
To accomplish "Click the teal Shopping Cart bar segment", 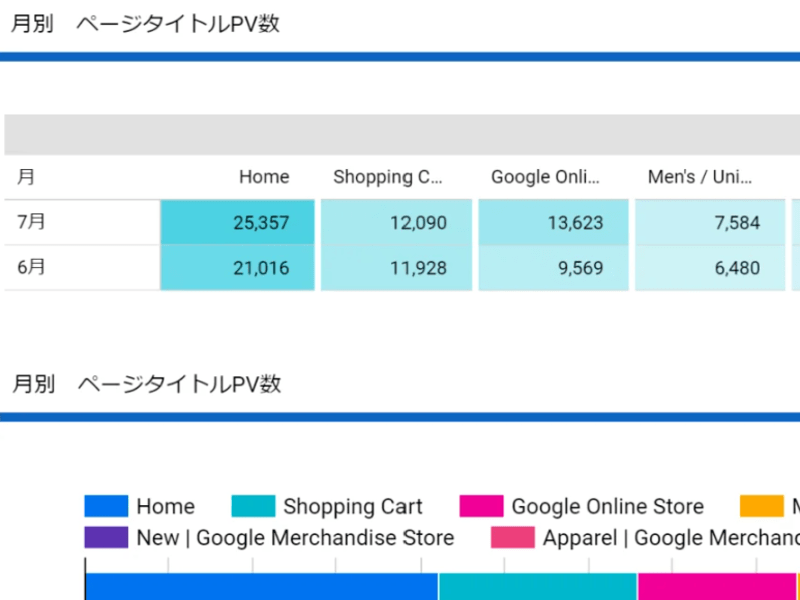I will coord(537,586).
